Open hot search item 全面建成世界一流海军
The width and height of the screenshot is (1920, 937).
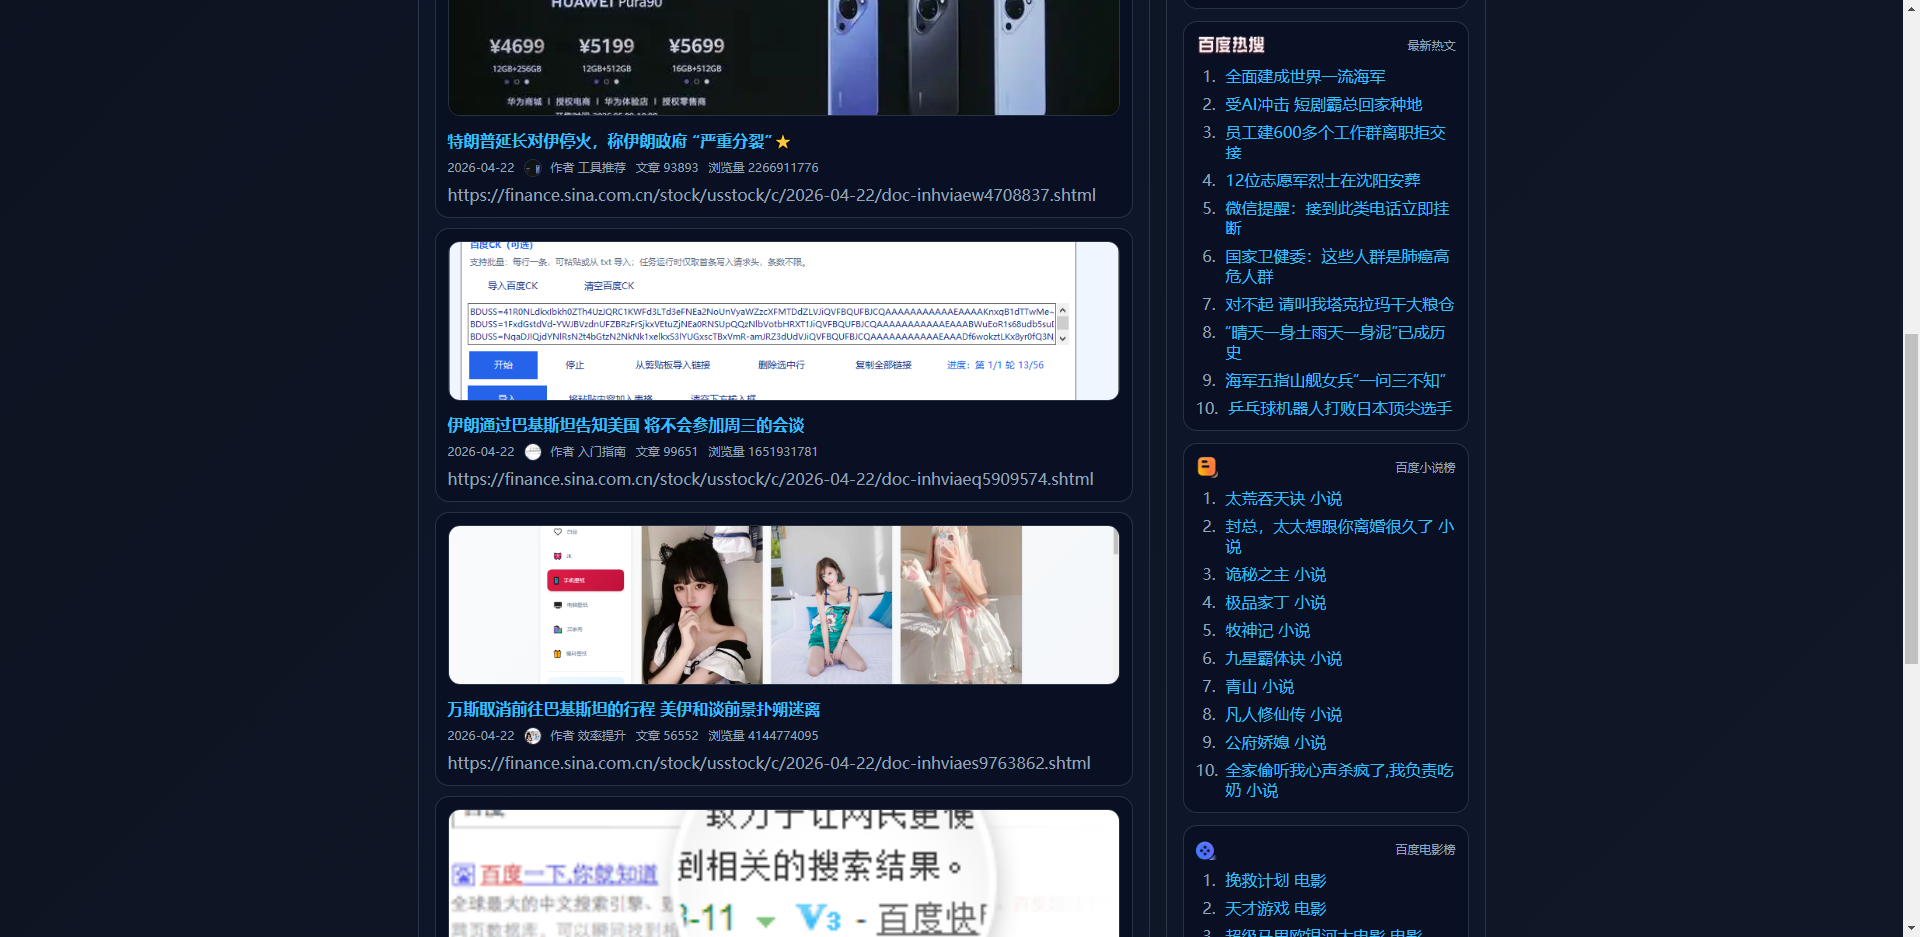click(x=1305, y=77)
